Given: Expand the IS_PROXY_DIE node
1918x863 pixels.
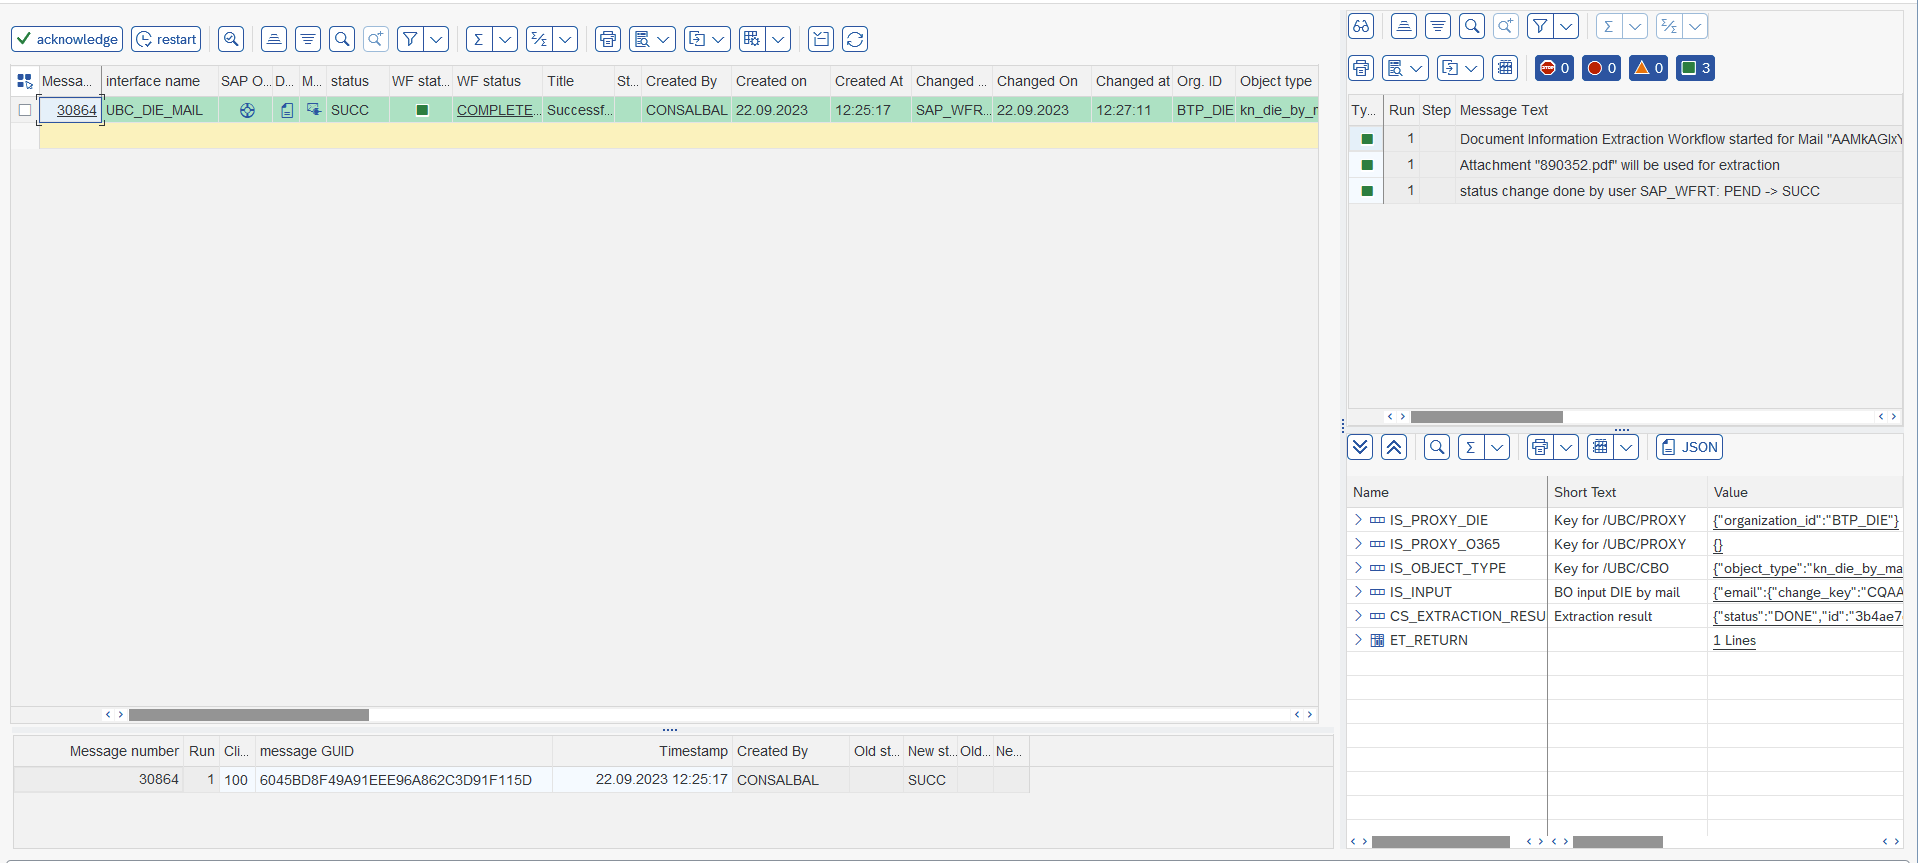Looking at the screenshot, I should tap(1358, 520).
